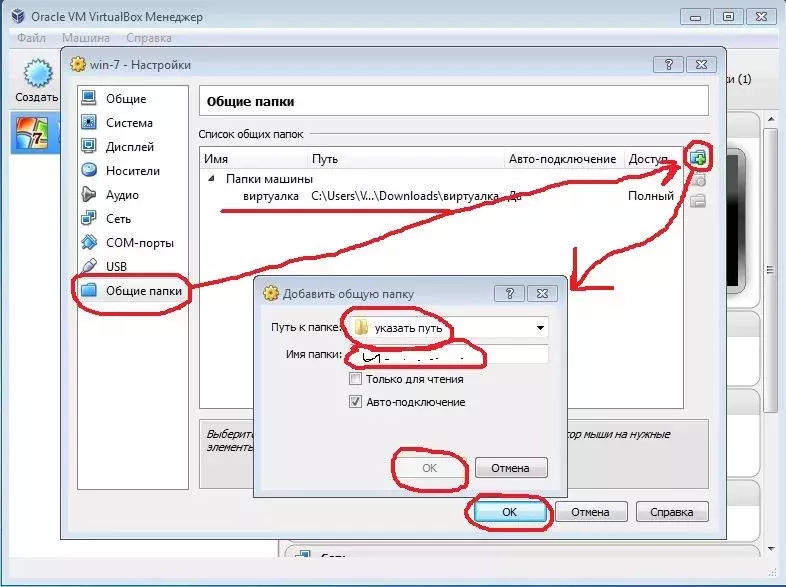The width and height of the screenshot is (786, 587).
Task: Click the main window scroll up arrow
Action: click(x=770, y=119)
